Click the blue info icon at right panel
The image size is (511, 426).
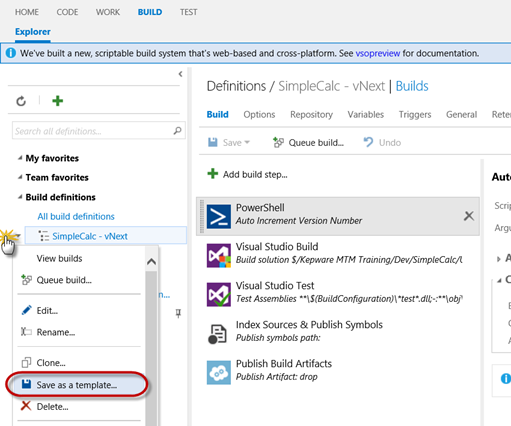506,378
